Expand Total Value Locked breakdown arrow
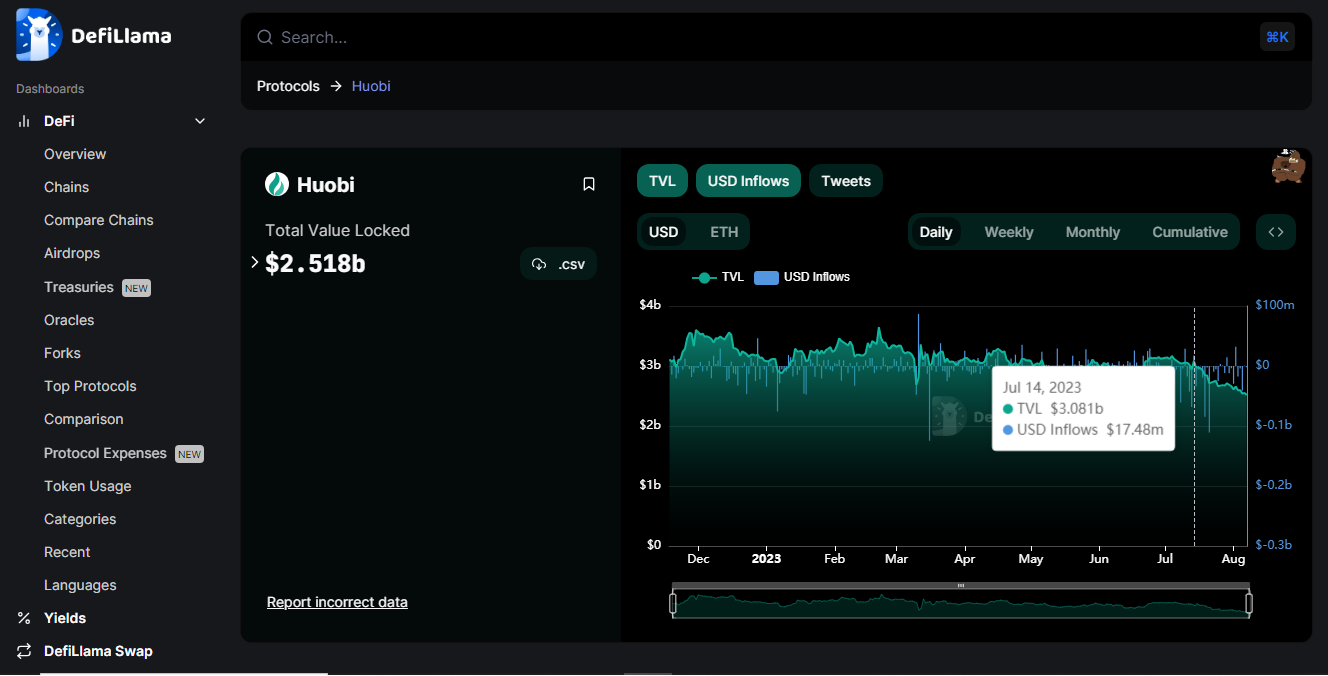This screenshot has width=1328, height=676. click(x=255, y=262)
